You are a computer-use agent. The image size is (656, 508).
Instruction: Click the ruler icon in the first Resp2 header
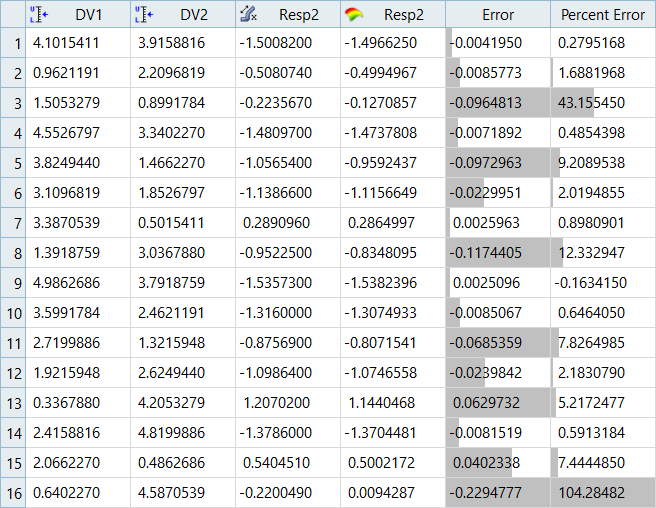[x=249, y=15]
